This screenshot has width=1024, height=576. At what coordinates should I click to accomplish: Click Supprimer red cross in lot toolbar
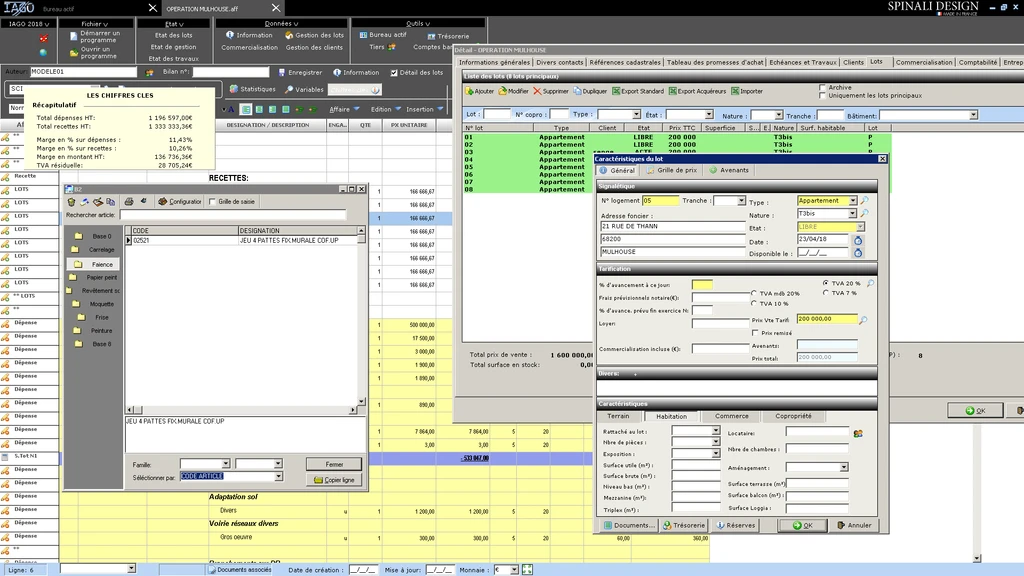tap(536, 91)
